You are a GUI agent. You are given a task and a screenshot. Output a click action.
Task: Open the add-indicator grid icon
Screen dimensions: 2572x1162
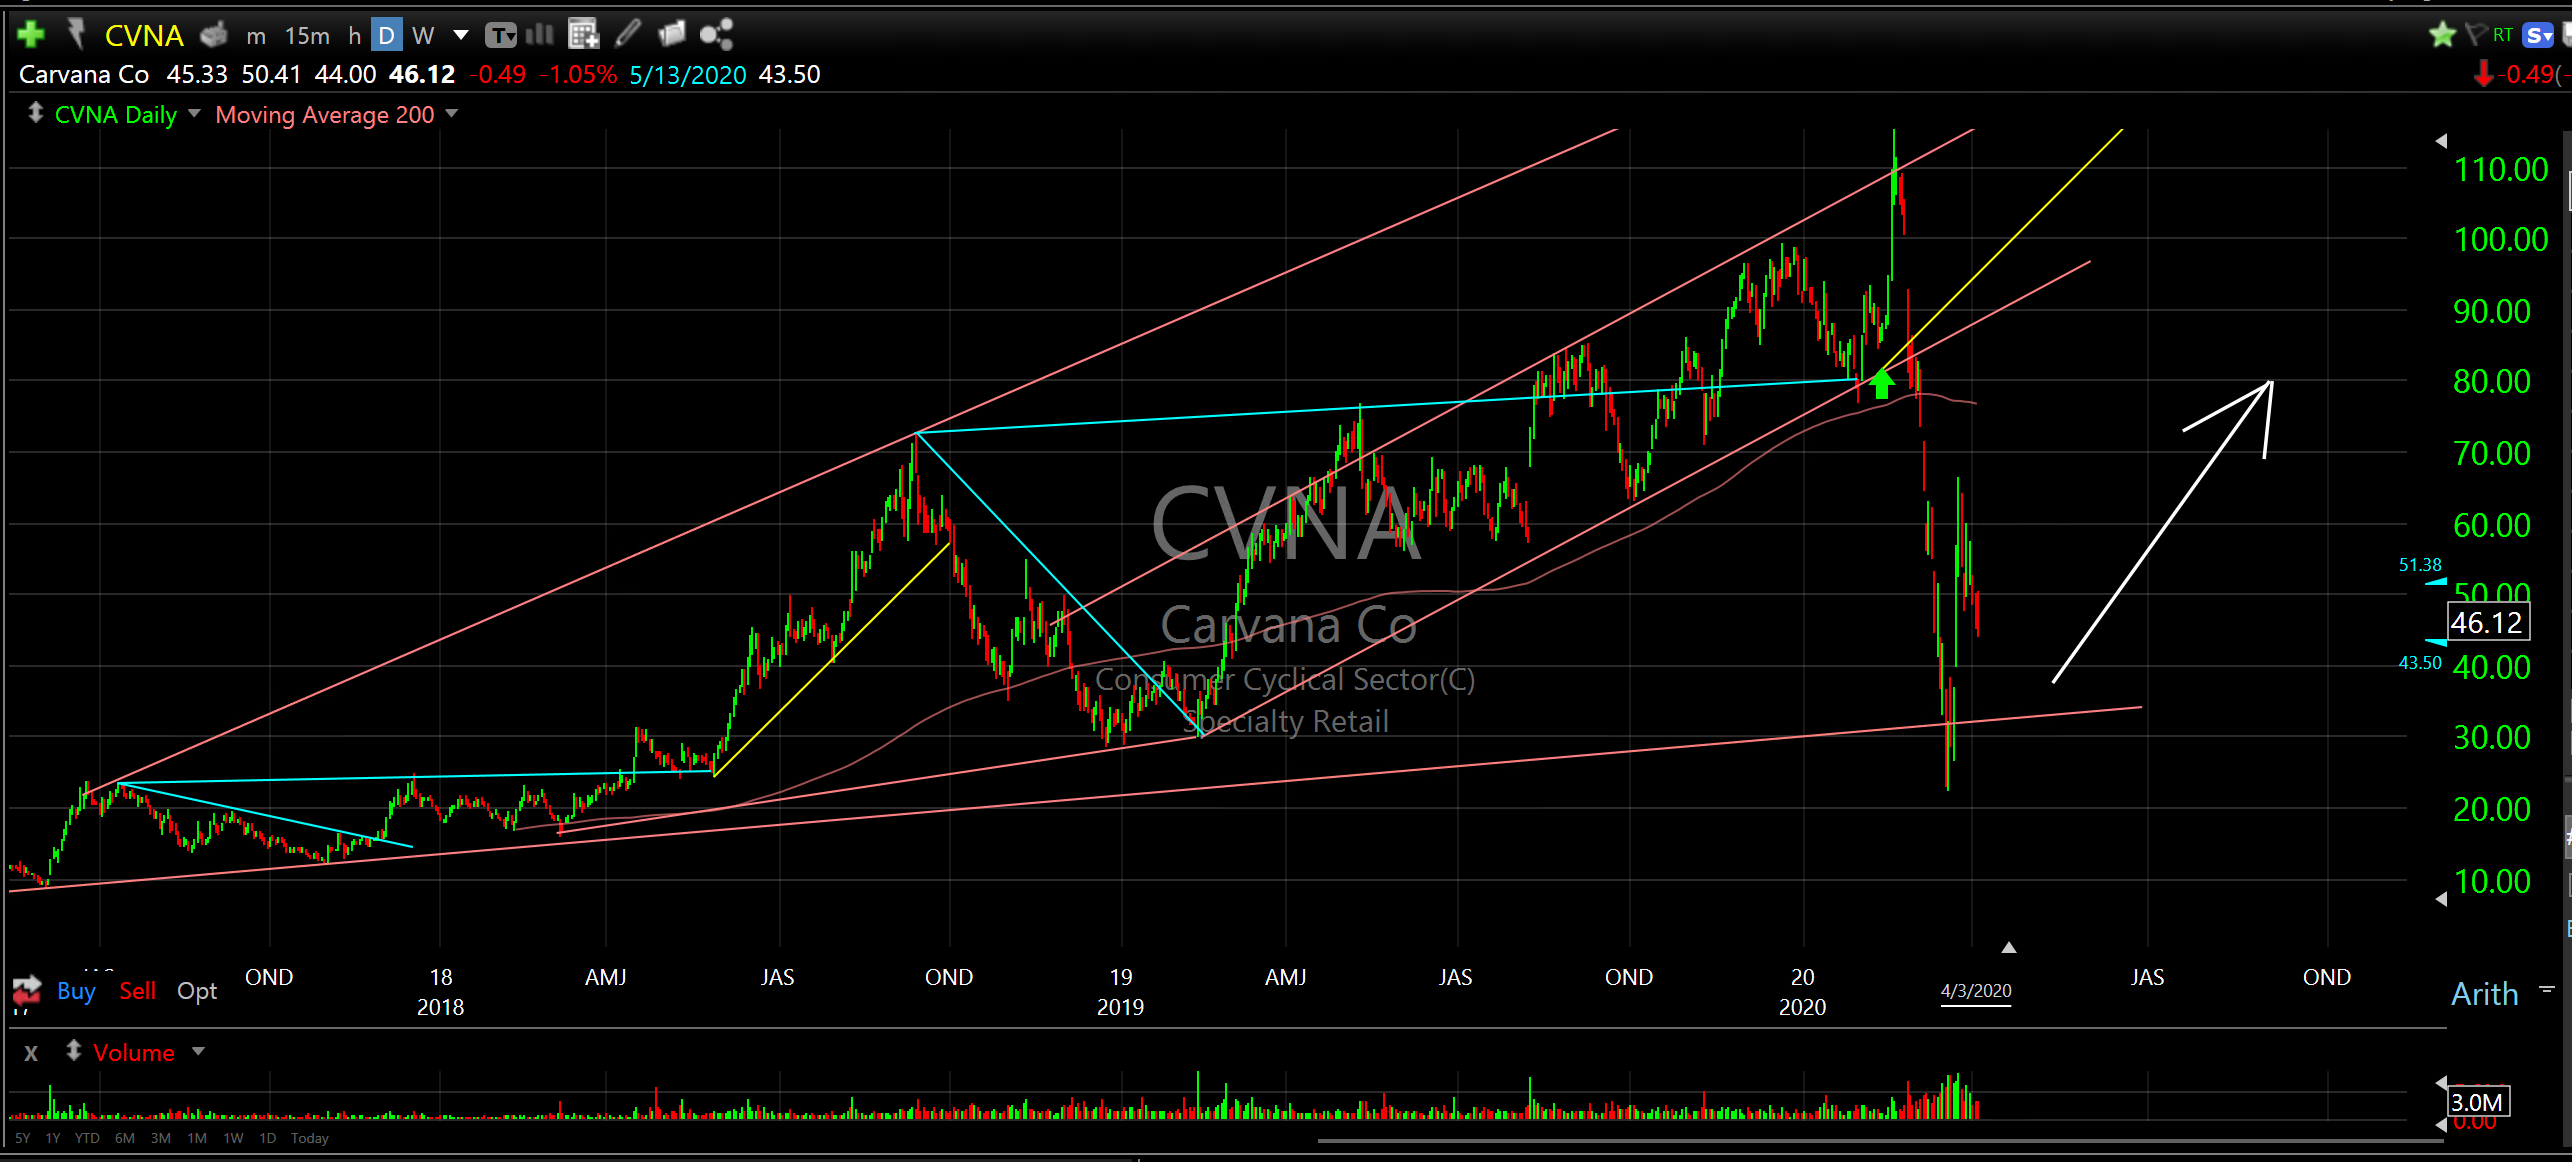tap(583, 35)
